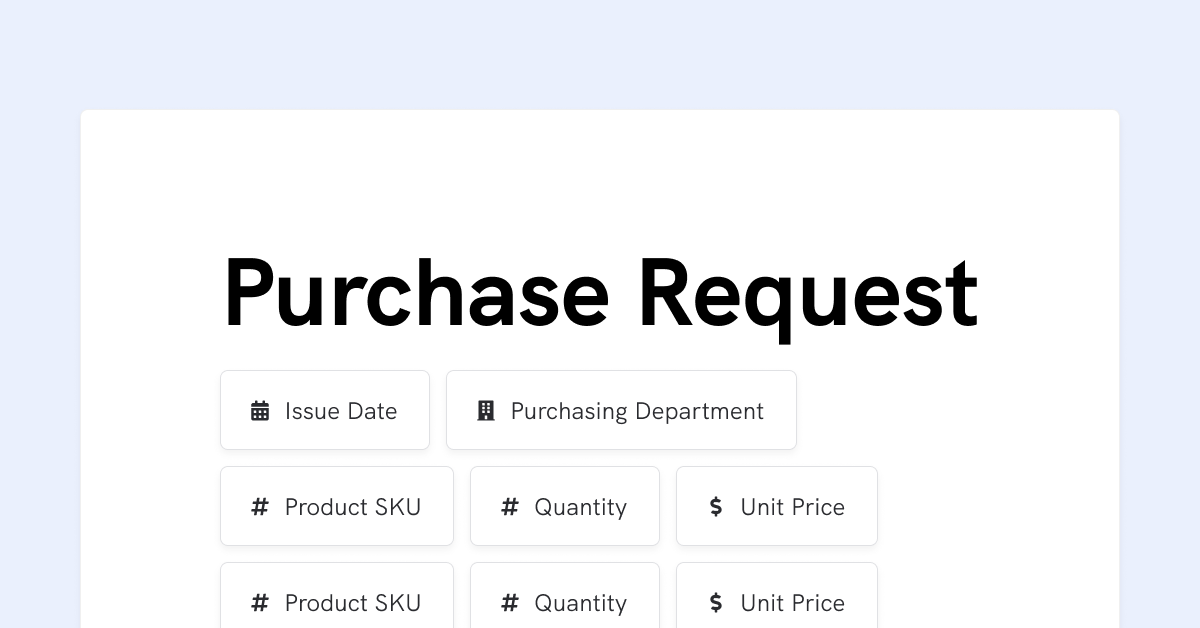The width and height of the screenshot is (1200, 628).
Task: Click the dollar icon in second Unit Price field
Action: pyautogui.click(x=716, y=603)
